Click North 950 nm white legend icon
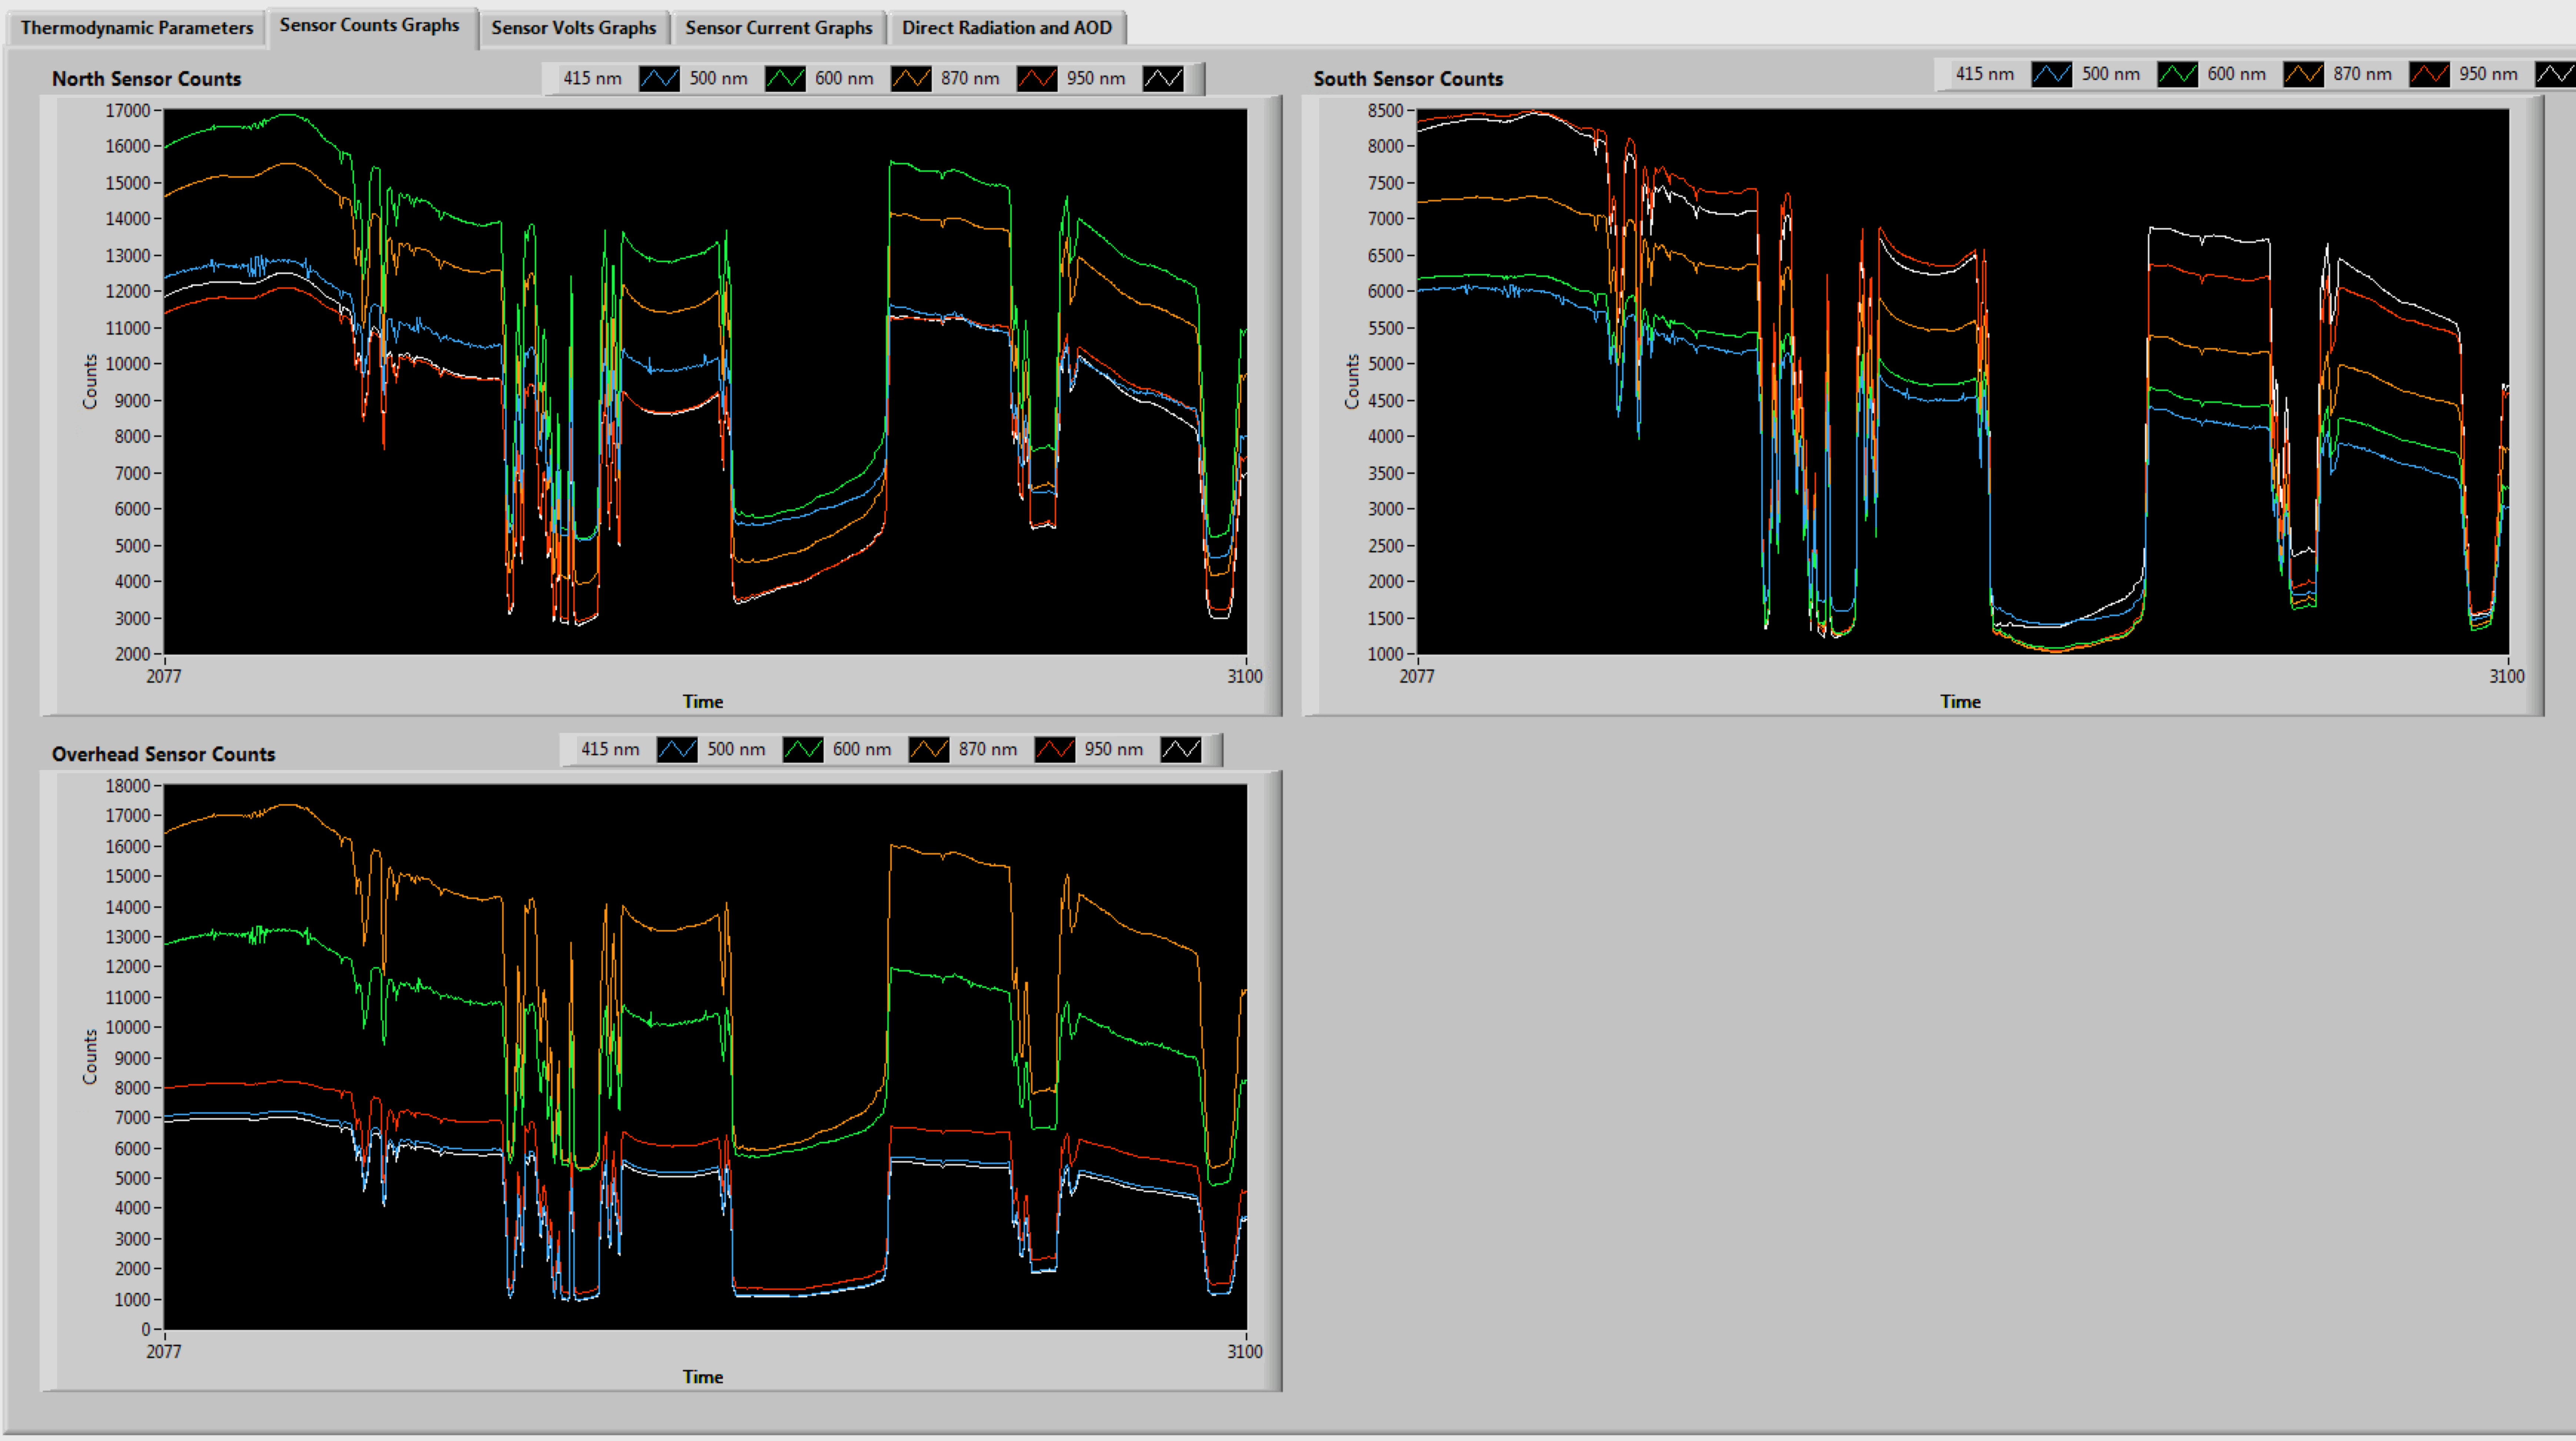 [1163, 78]
